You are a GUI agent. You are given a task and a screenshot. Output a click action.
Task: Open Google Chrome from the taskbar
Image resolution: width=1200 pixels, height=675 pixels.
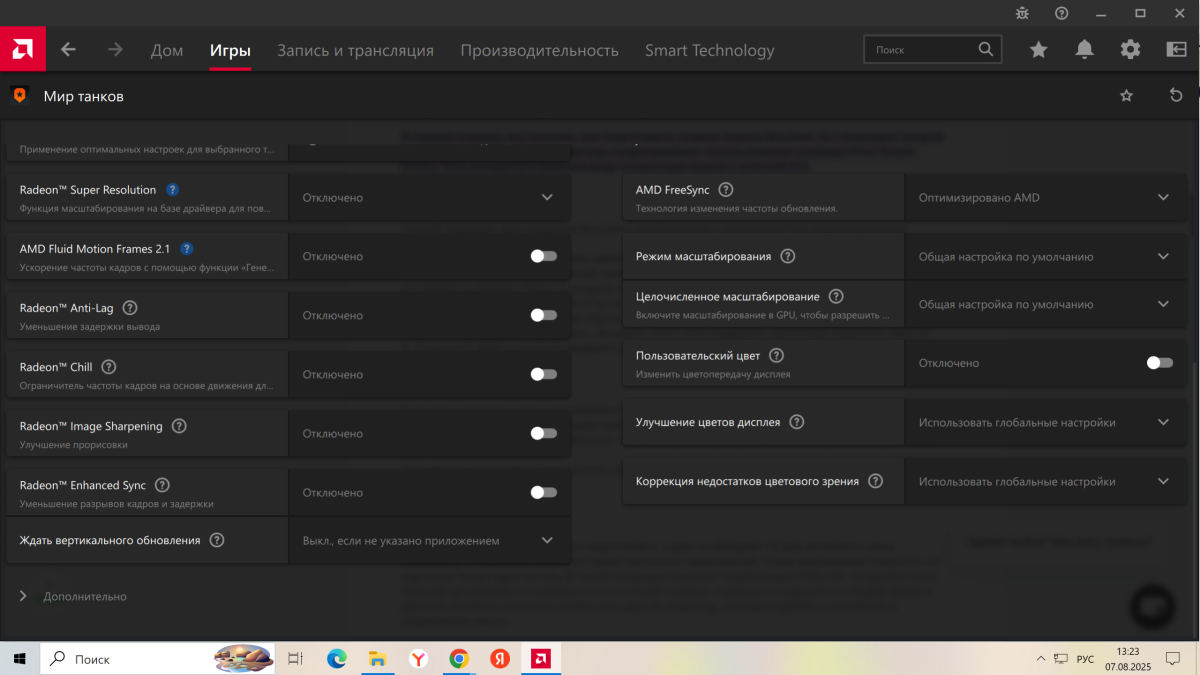tap(459, 659)
